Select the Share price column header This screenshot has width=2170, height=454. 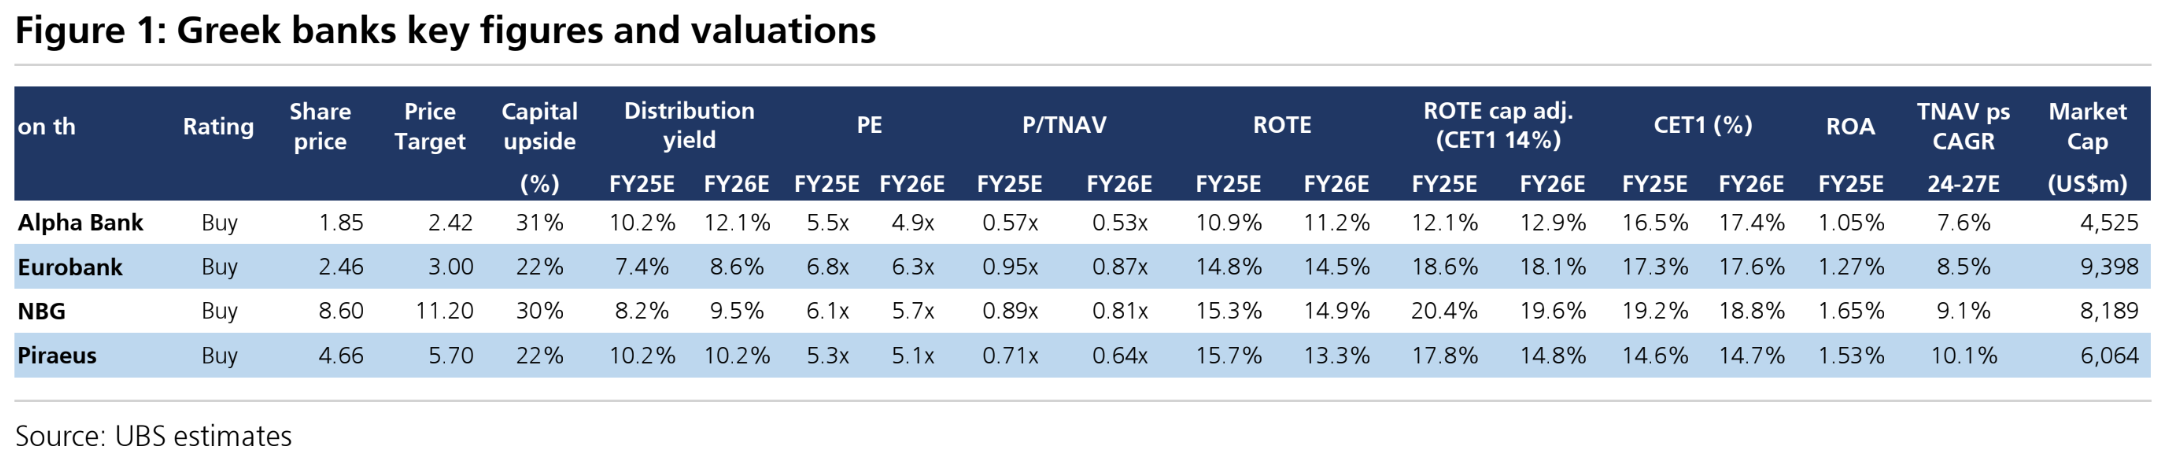tap(320, 127)
